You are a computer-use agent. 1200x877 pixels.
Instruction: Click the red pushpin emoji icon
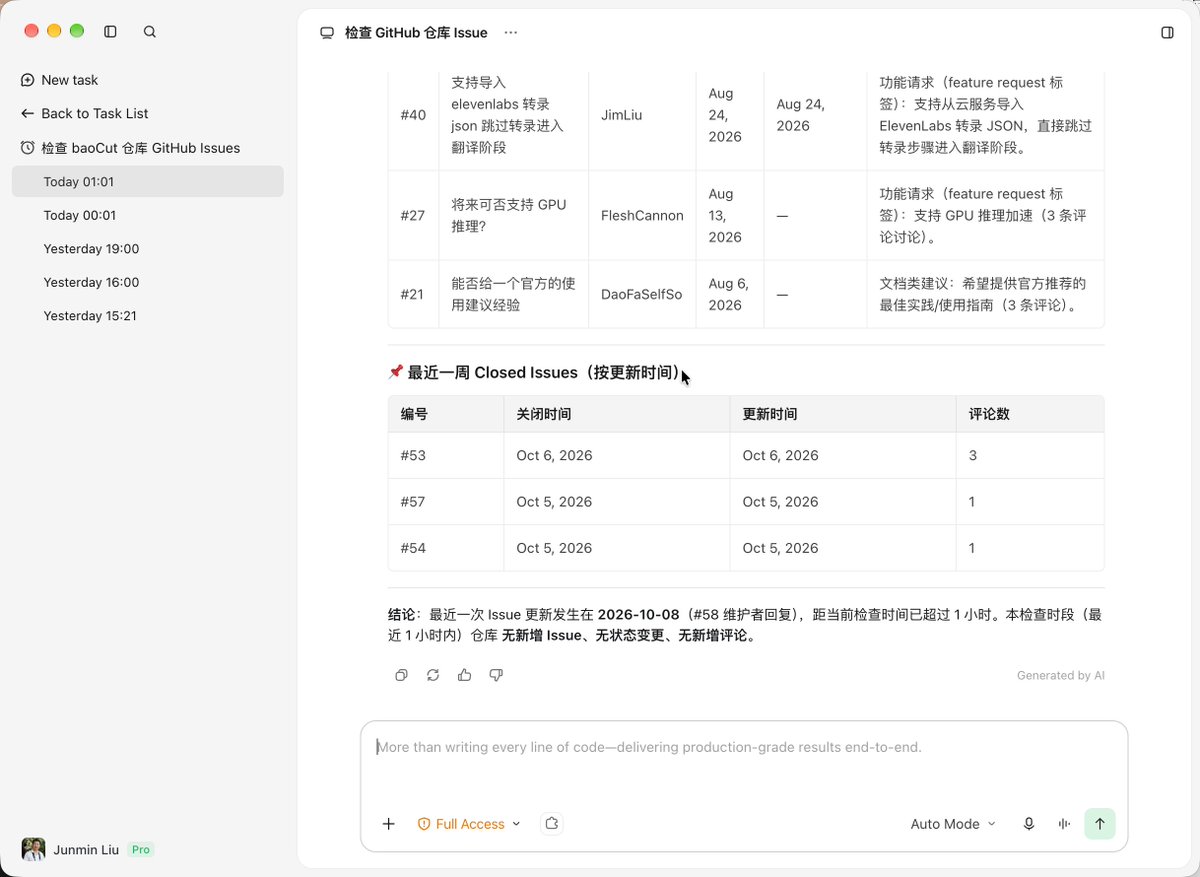pos(396,372)
